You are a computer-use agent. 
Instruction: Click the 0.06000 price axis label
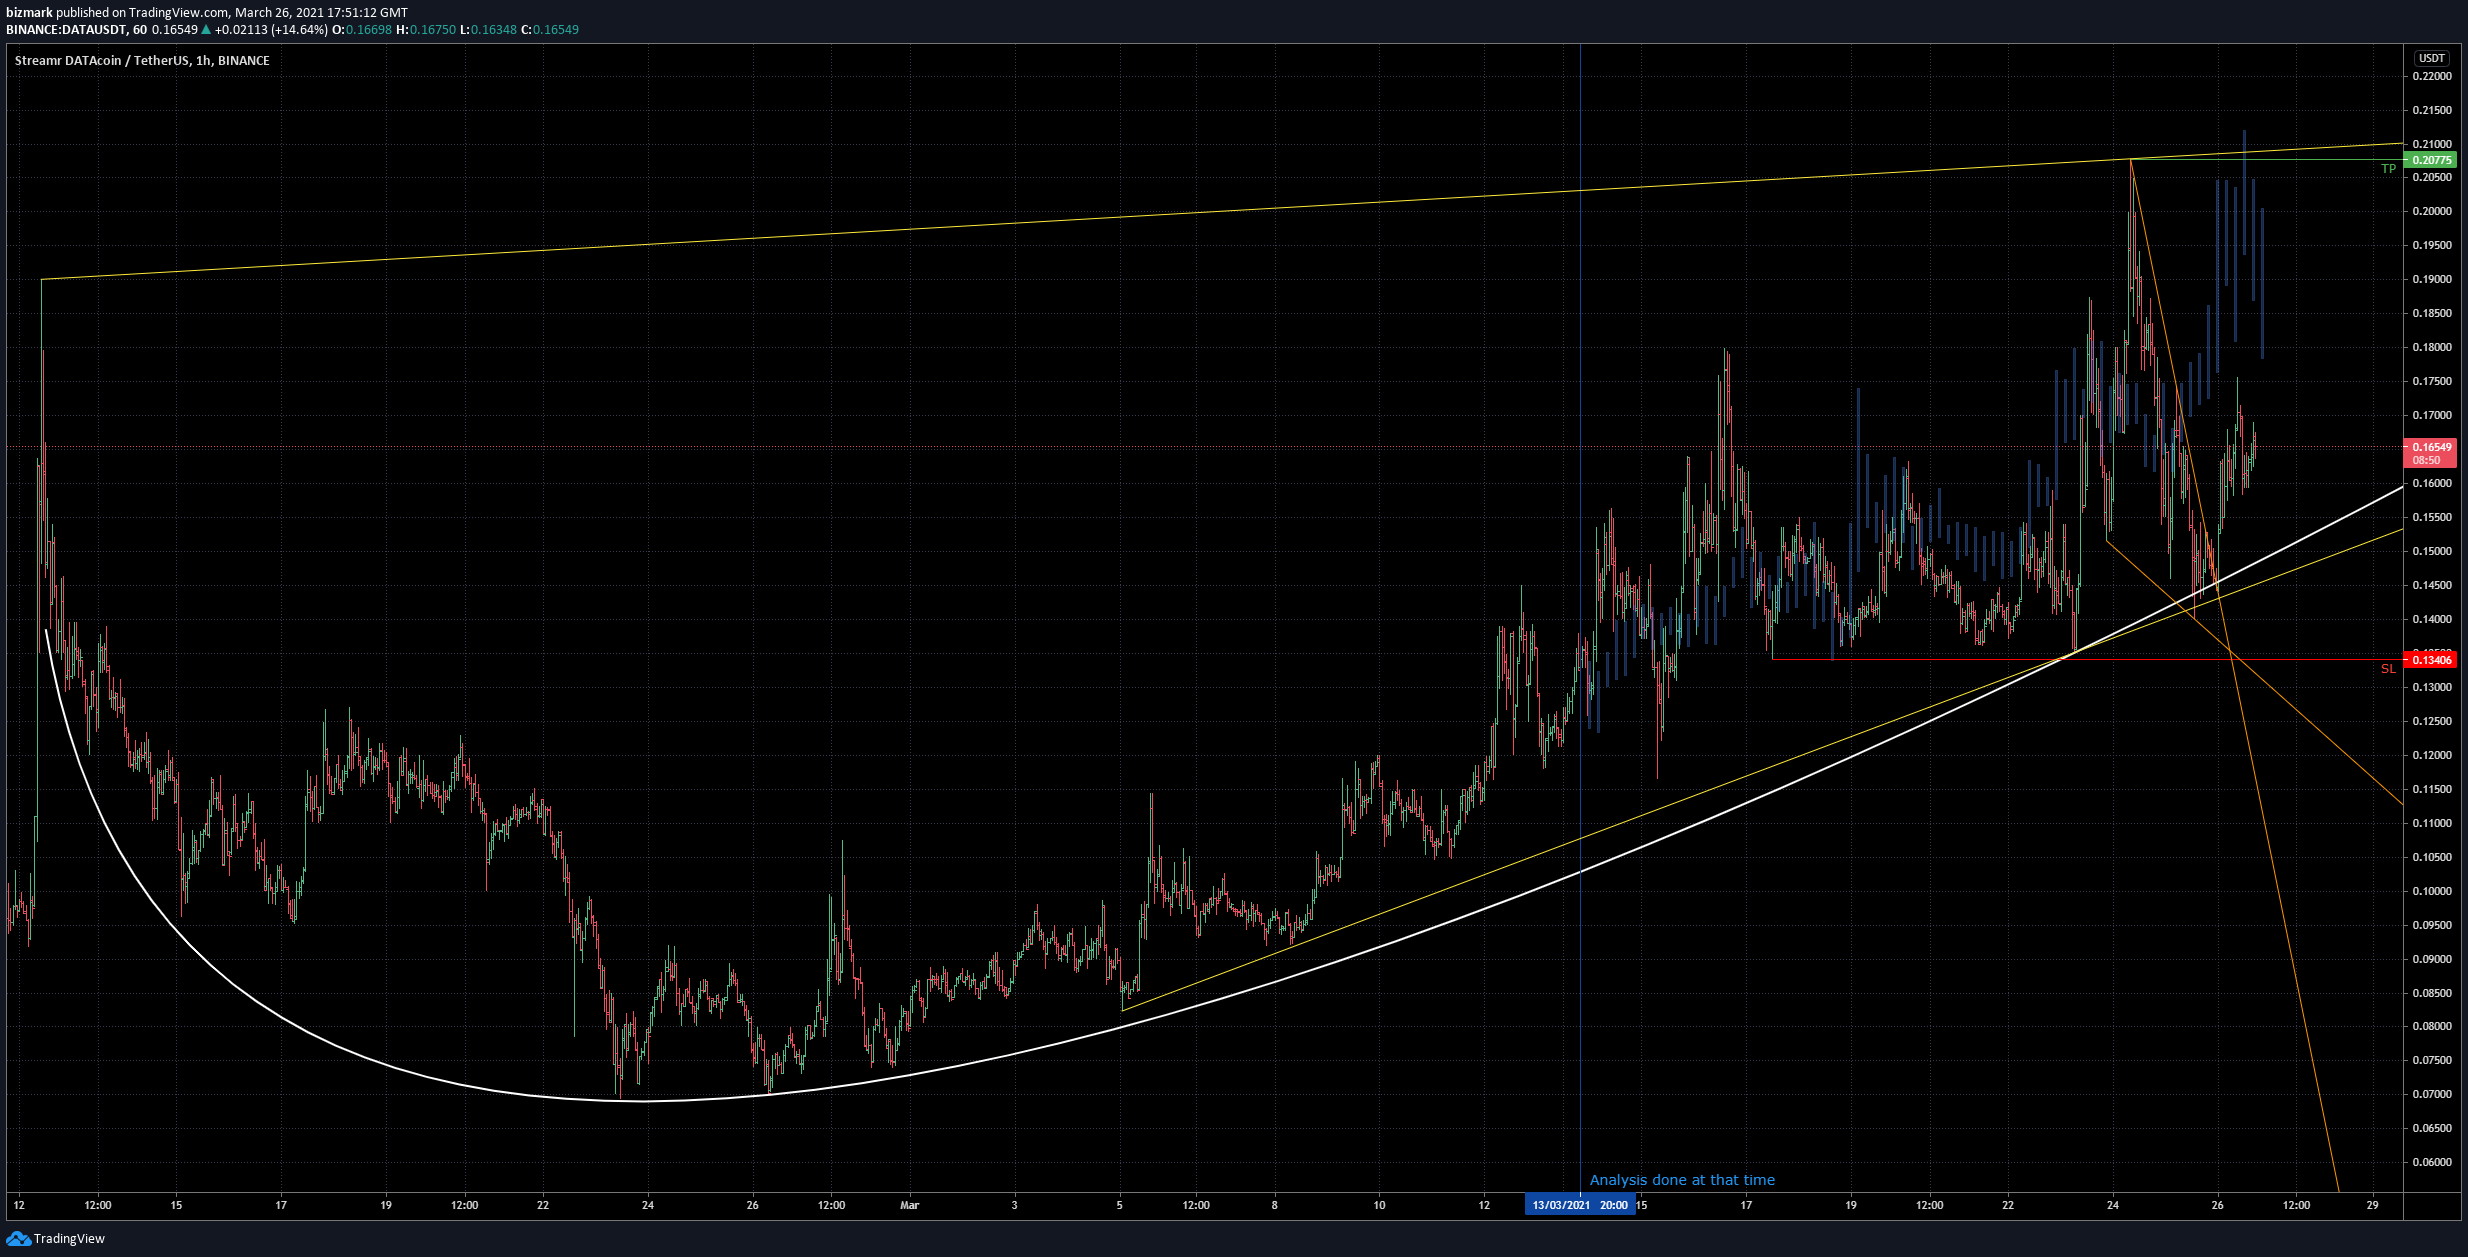[2432, 1163]
